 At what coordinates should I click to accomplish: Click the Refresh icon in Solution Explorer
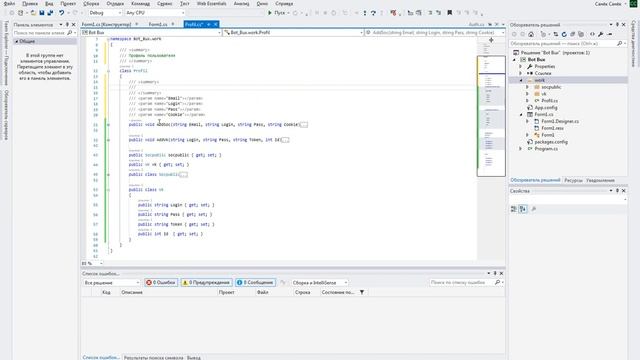pos(564,34)
